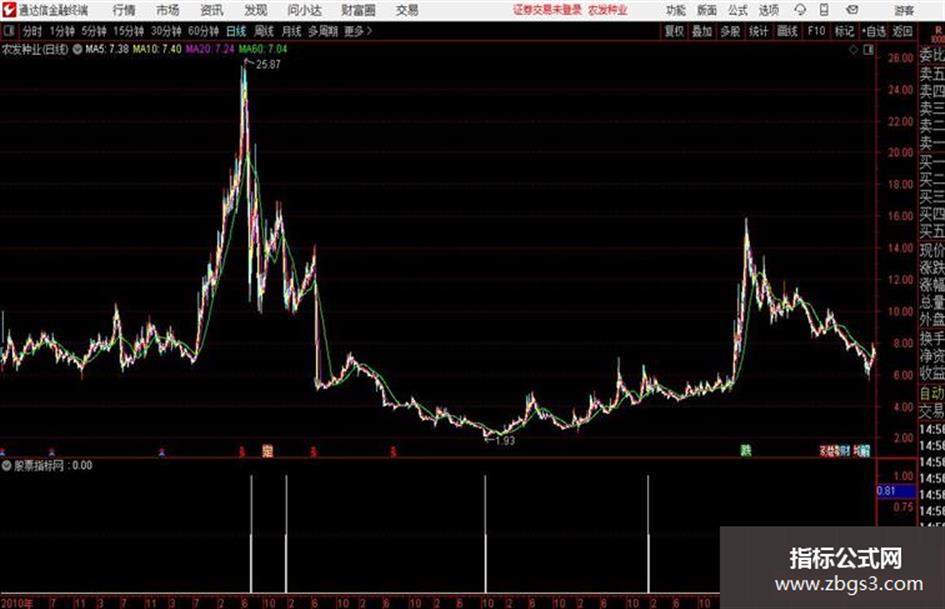
Task: Click the diamond icon at chart top-right
Action: tap(853, 50)
